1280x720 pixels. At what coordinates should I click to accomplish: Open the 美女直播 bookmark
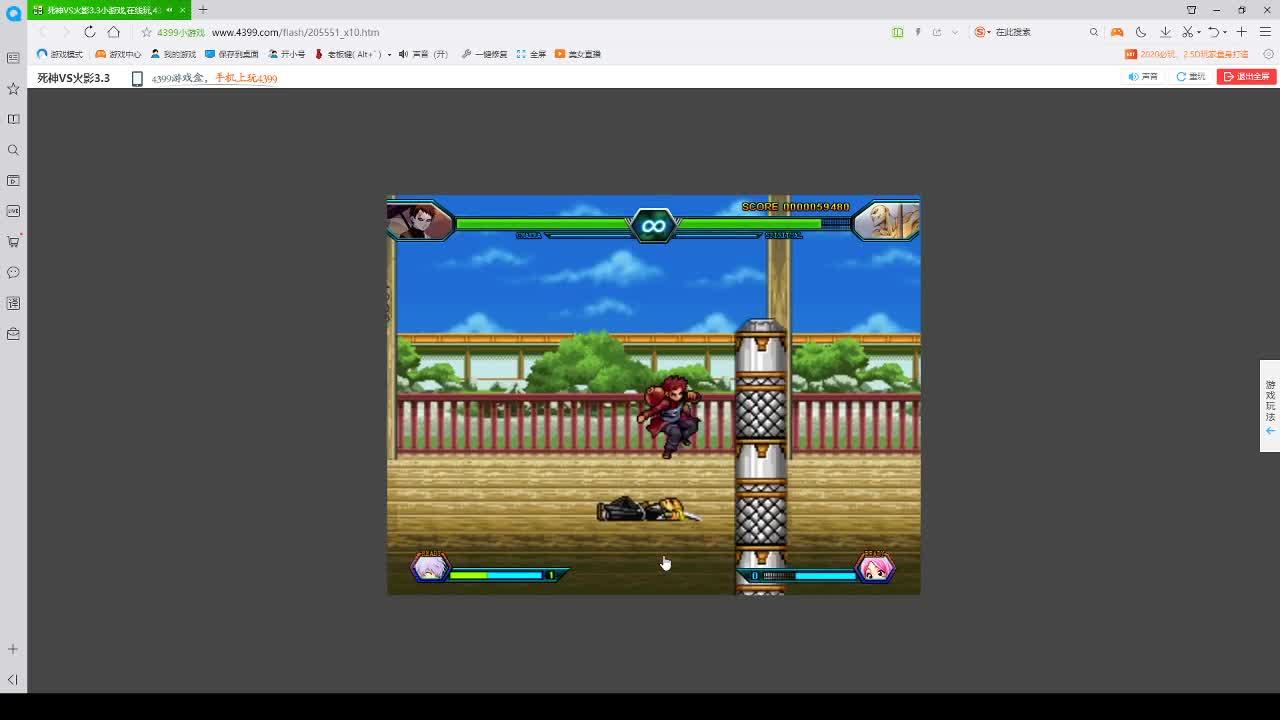pos(577,54)
